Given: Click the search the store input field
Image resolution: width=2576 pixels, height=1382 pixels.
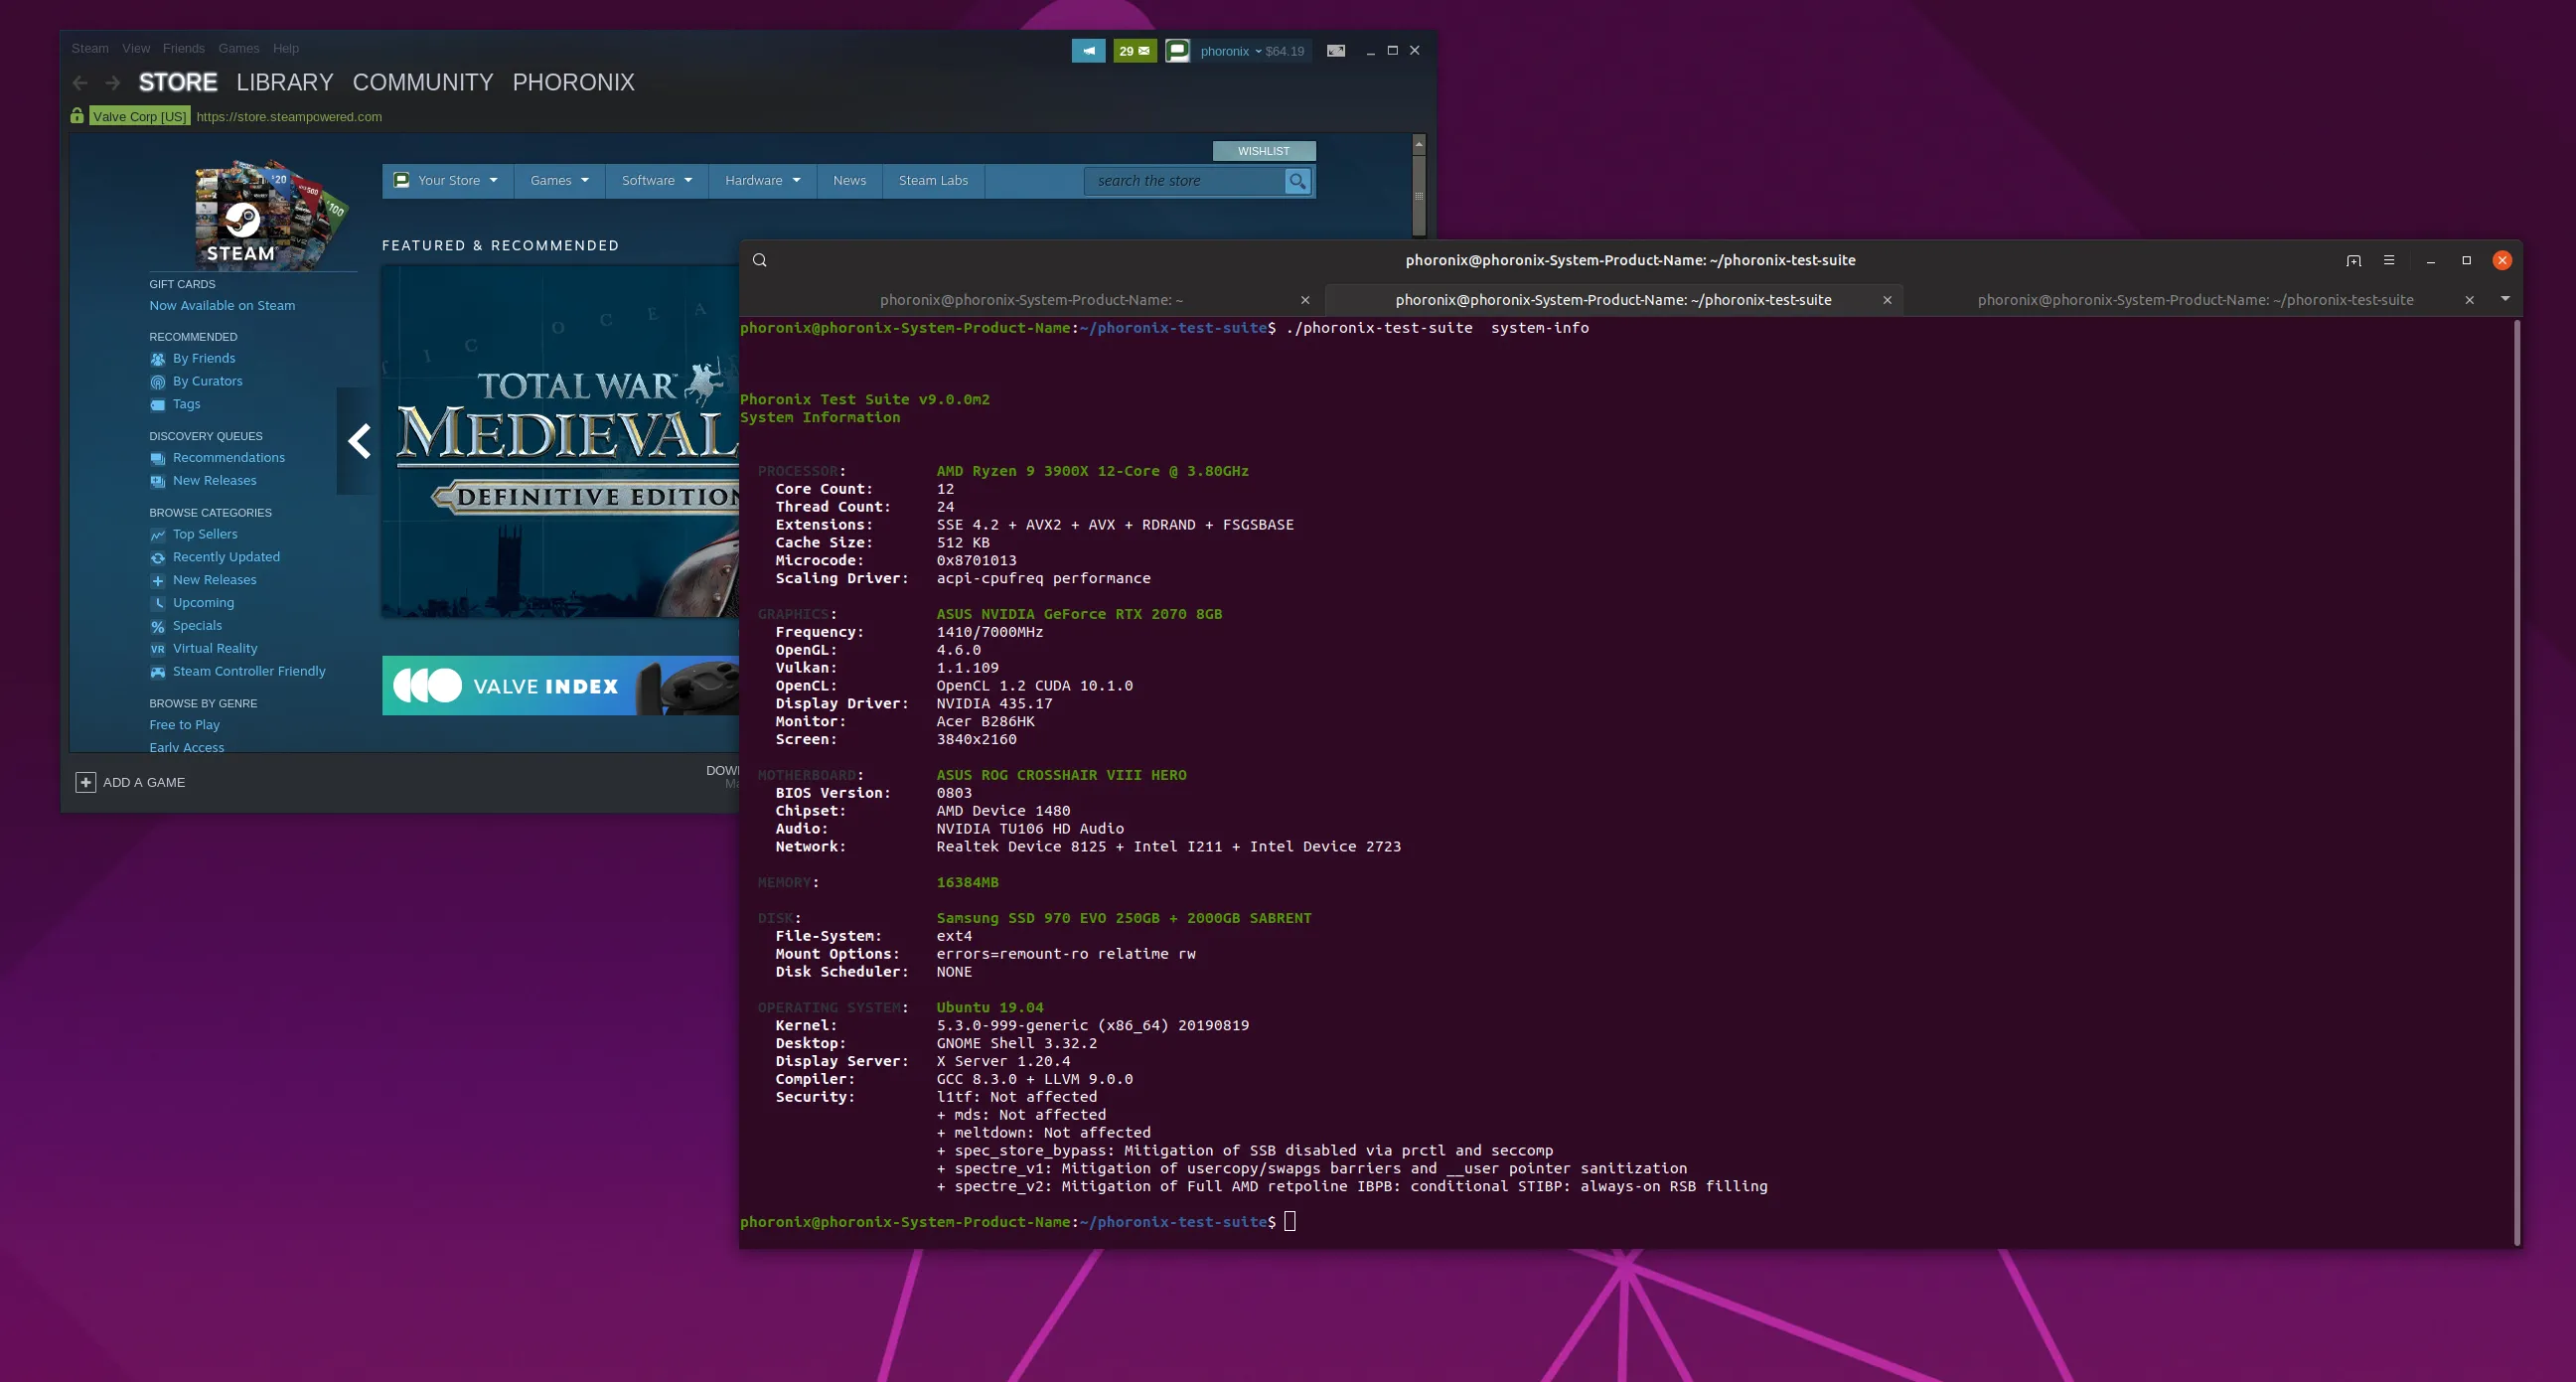Looking at the screenshot, I should coord(1183,181).
